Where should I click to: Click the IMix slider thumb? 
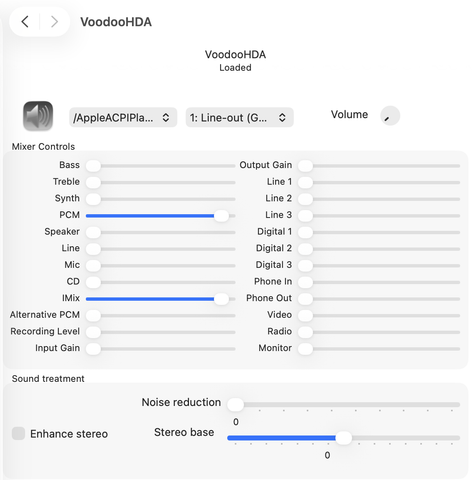221,299
